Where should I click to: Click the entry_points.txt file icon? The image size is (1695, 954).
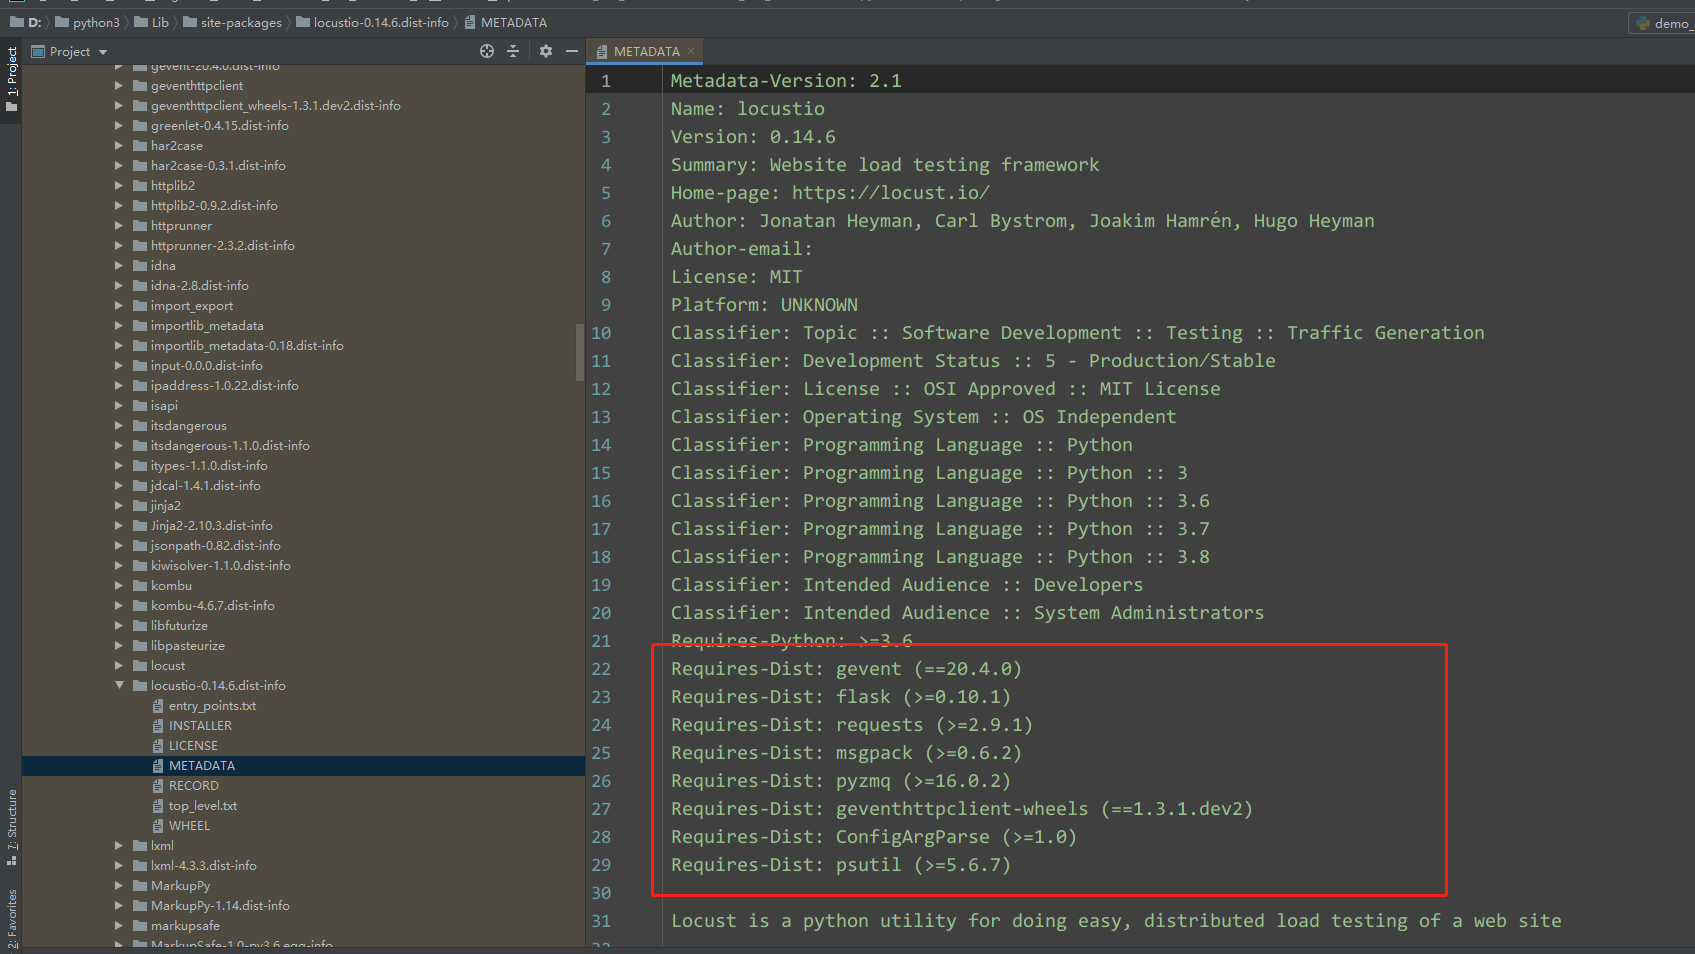[x=158, y=705]
